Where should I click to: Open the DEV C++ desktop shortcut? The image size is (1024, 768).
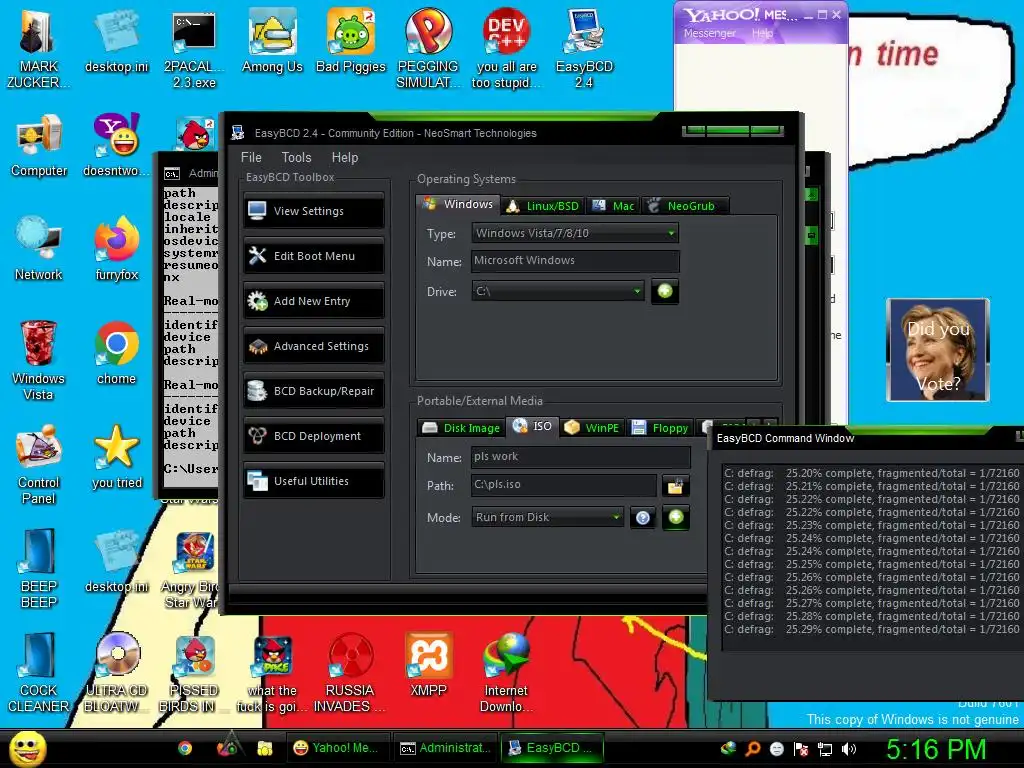click(506, 49)
